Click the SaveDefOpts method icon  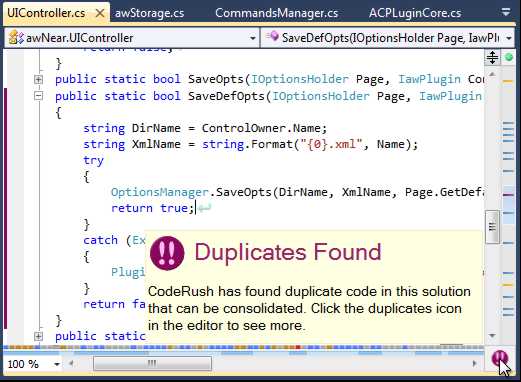(272, 36)
